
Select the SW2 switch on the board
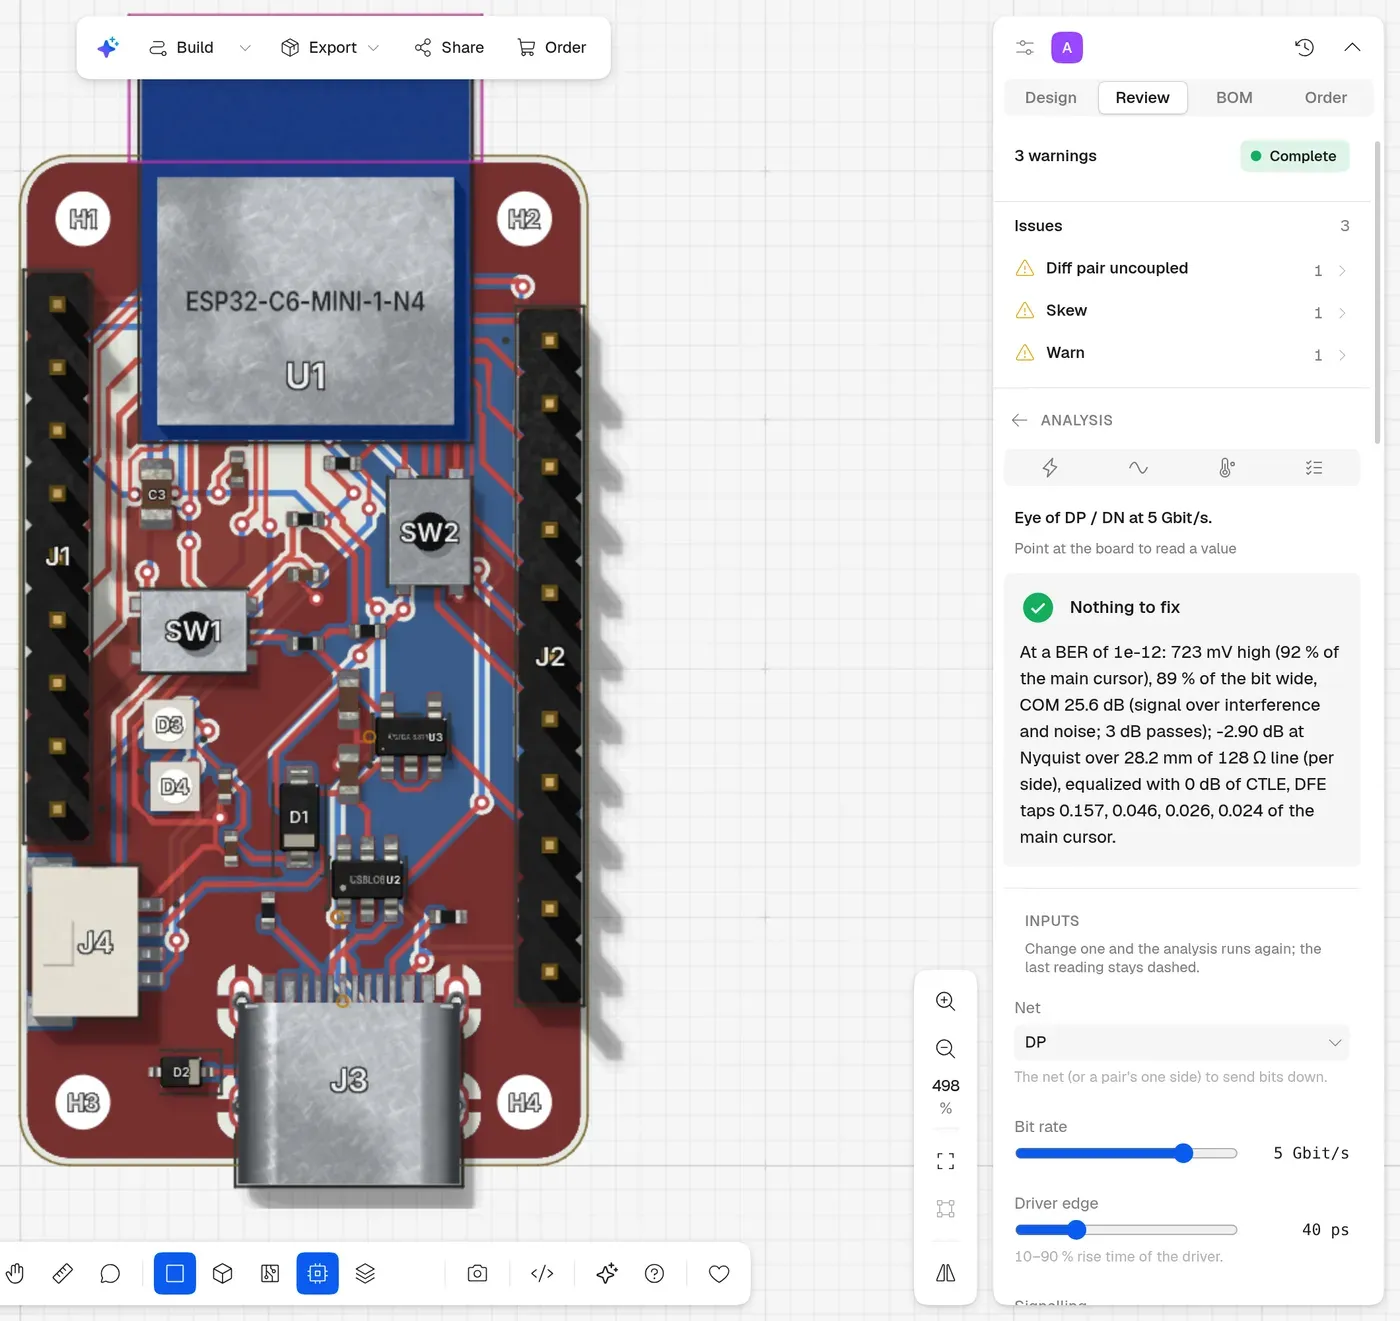pyautogui.click(x=430, y=532)
